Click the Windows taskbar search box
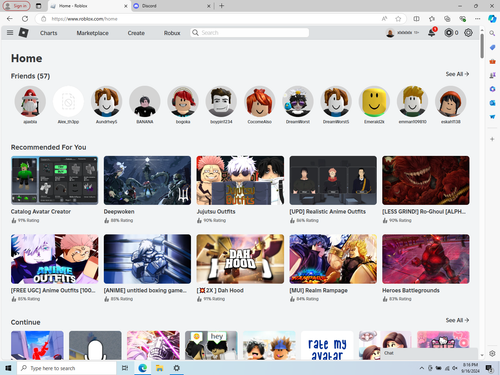 coord(67,368)
